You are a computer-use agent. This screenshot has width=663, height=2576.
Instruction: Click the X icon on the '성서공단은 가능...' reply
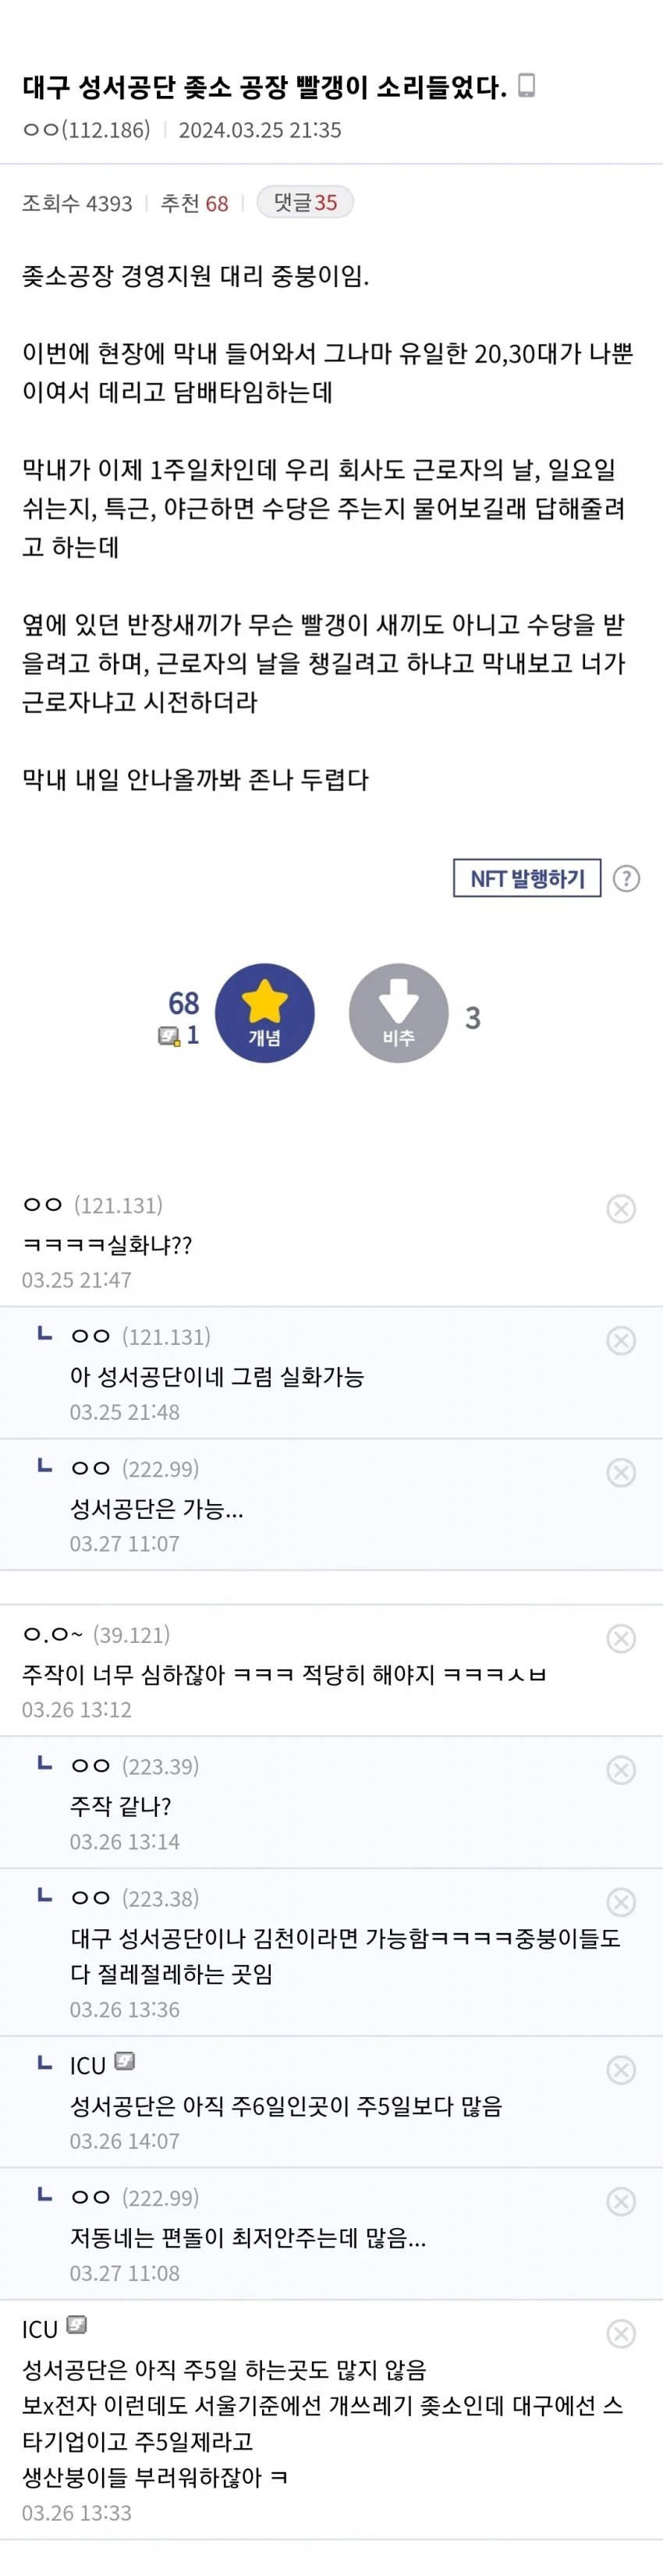tap(621, 1472)
